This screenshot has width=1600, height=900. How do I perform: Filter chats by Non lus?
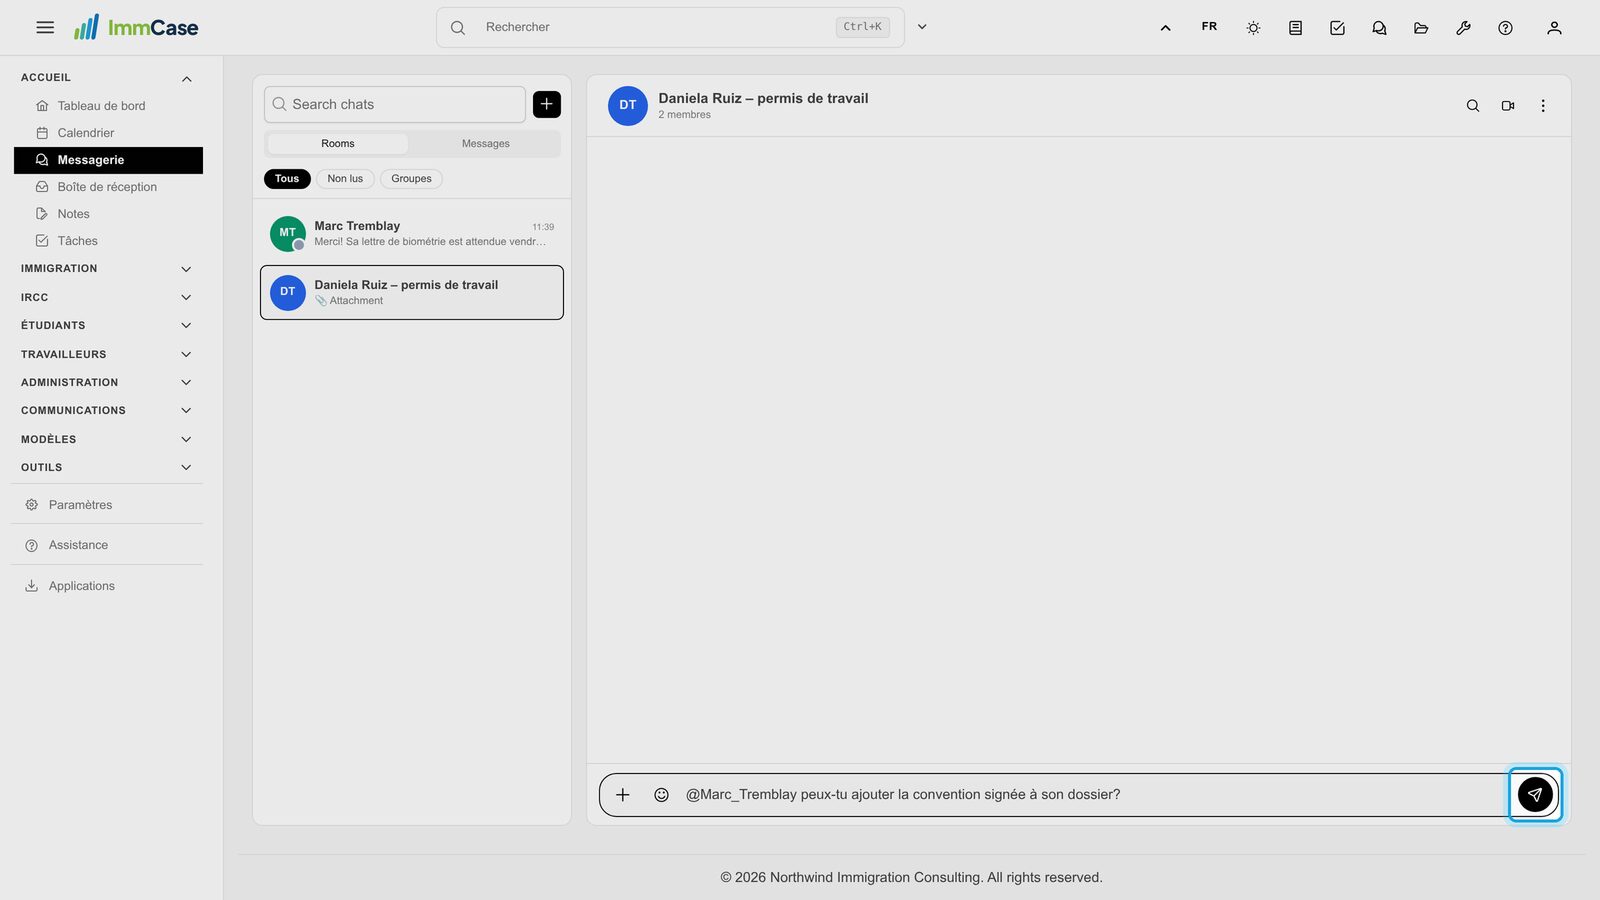coord(345,179)
